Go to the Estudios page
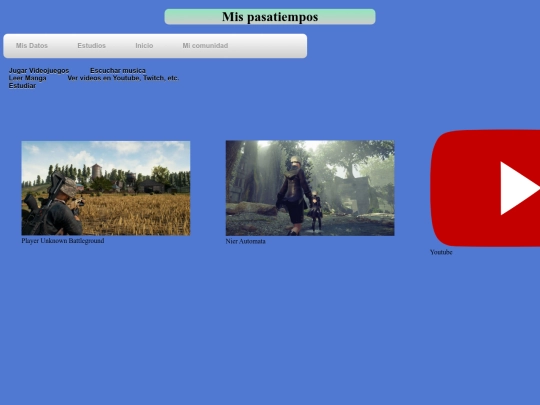The height and width of the screenshot is (405, 540). click(92, 45)
